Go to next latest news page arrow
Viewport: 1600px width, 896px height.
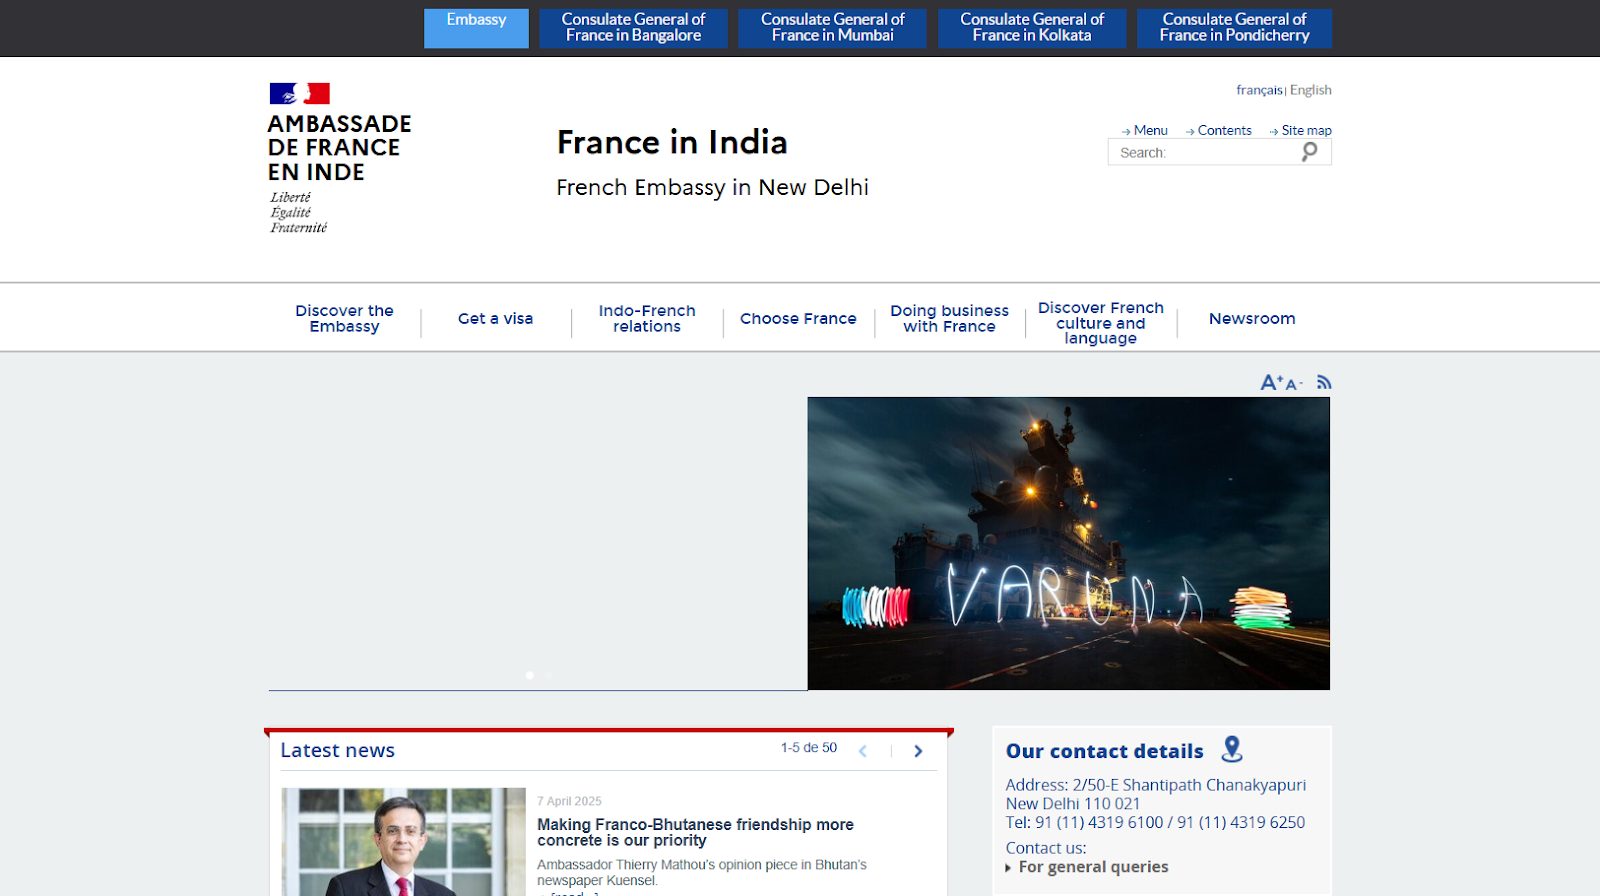[x=918, y=751]
